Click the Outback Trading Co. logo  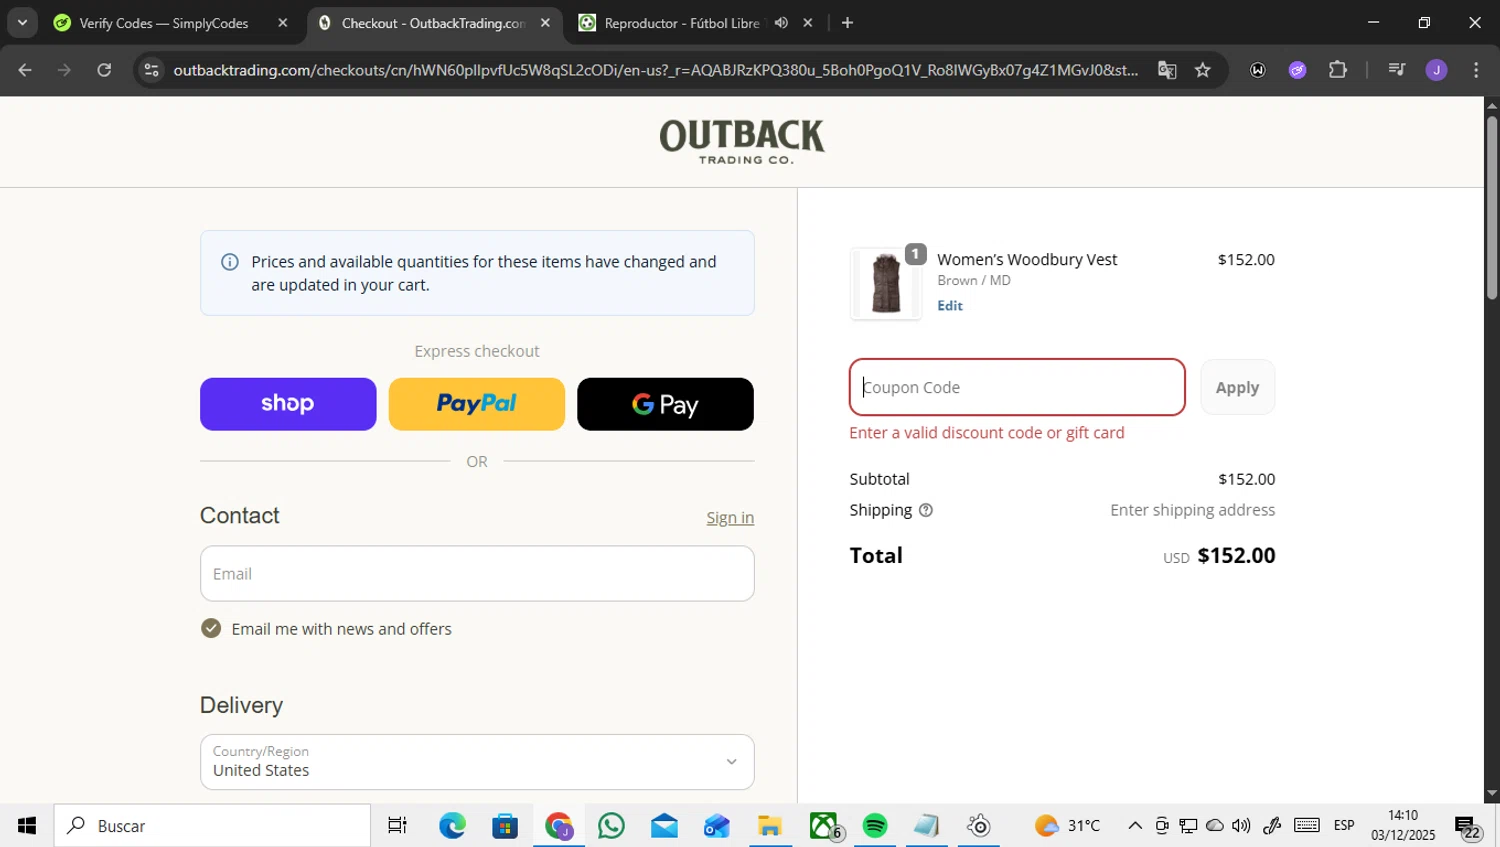point(742,141)
